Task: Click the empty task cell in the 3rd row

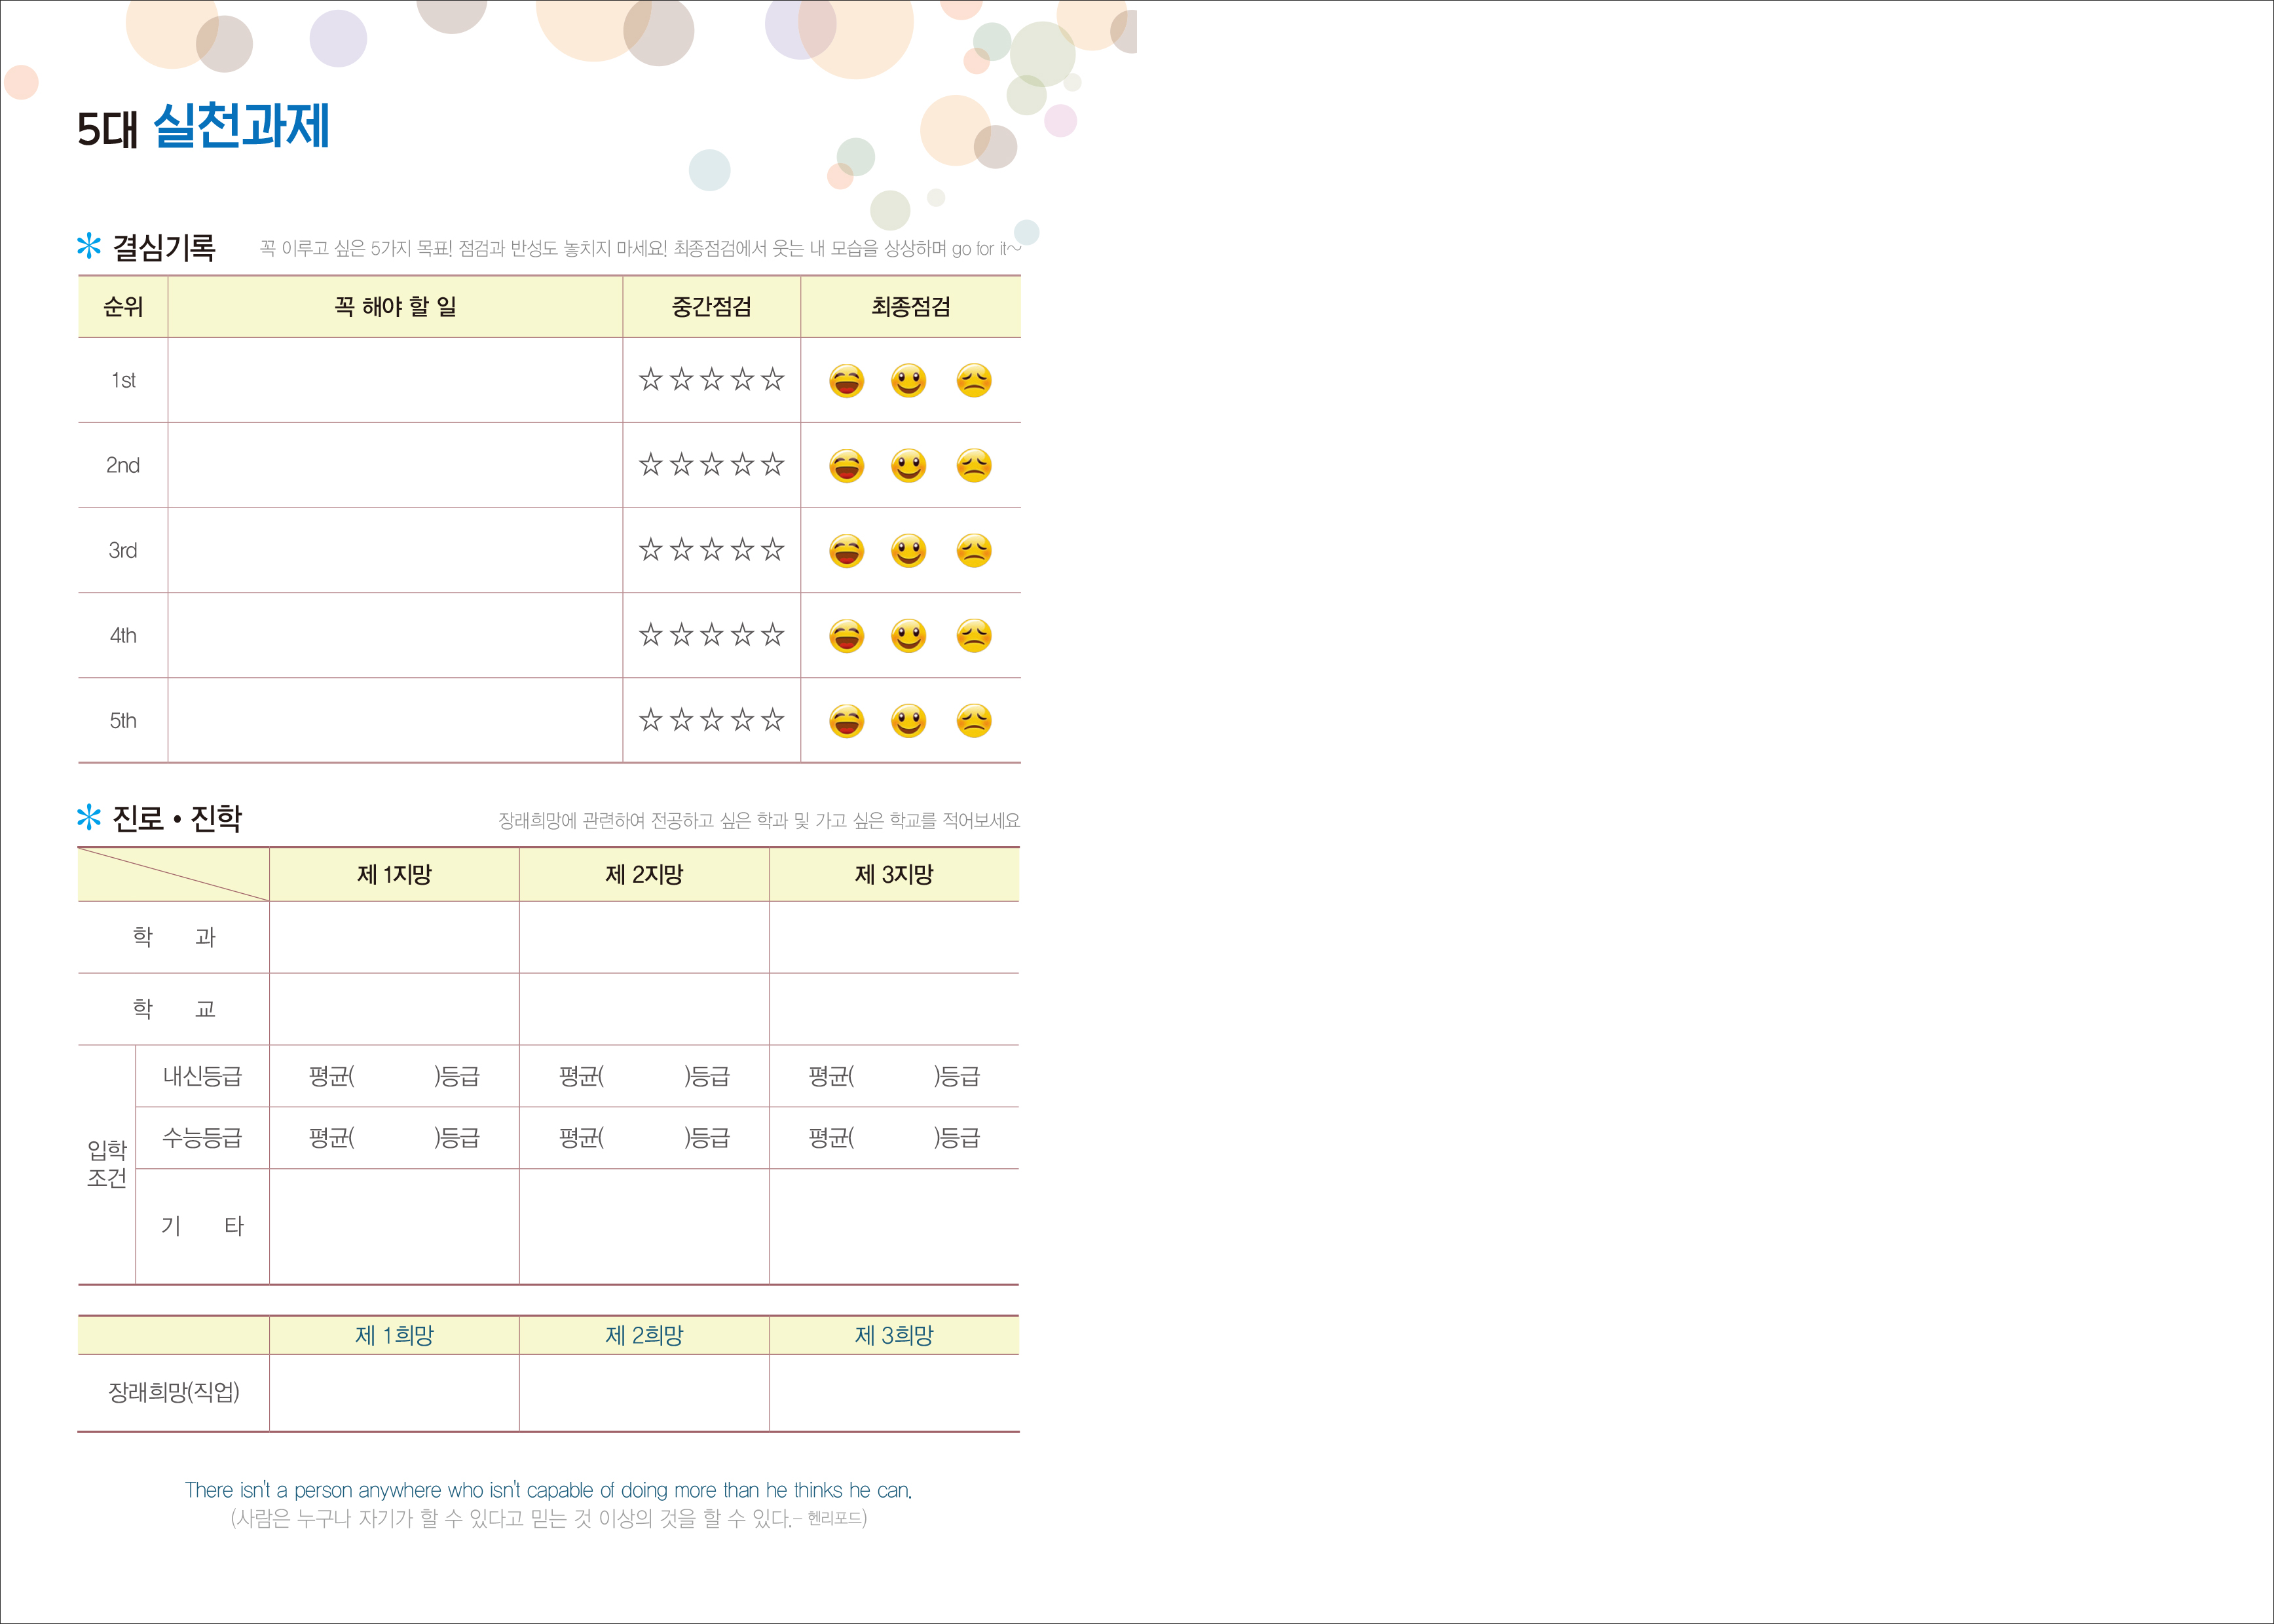Action: 395,550
